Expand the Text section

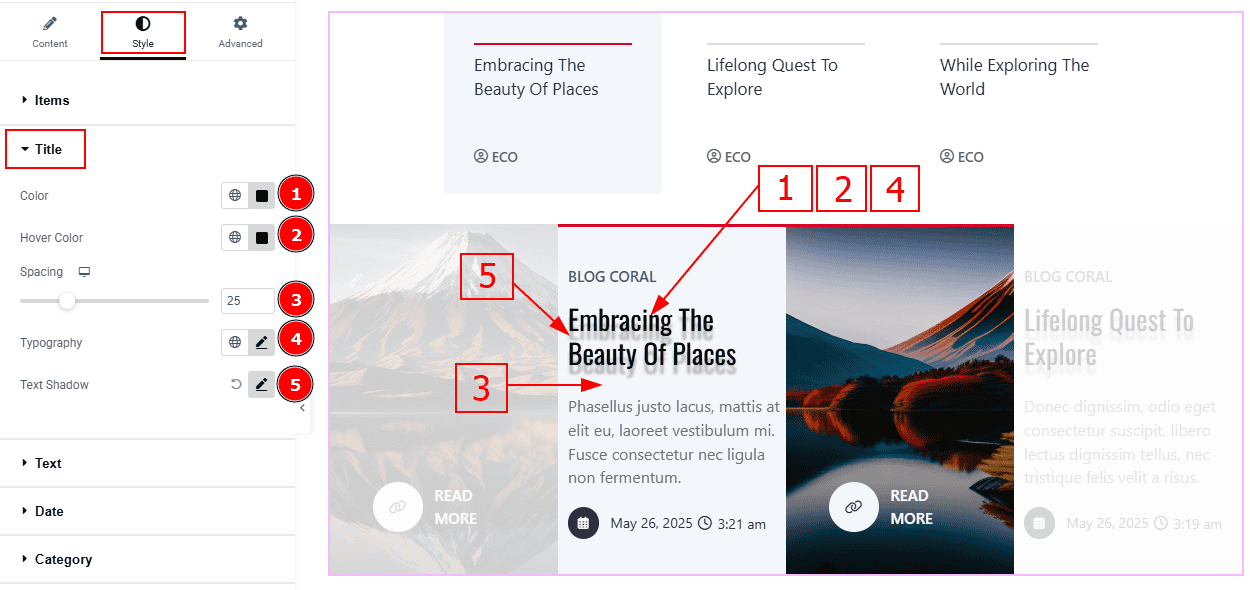pos(147,464)
